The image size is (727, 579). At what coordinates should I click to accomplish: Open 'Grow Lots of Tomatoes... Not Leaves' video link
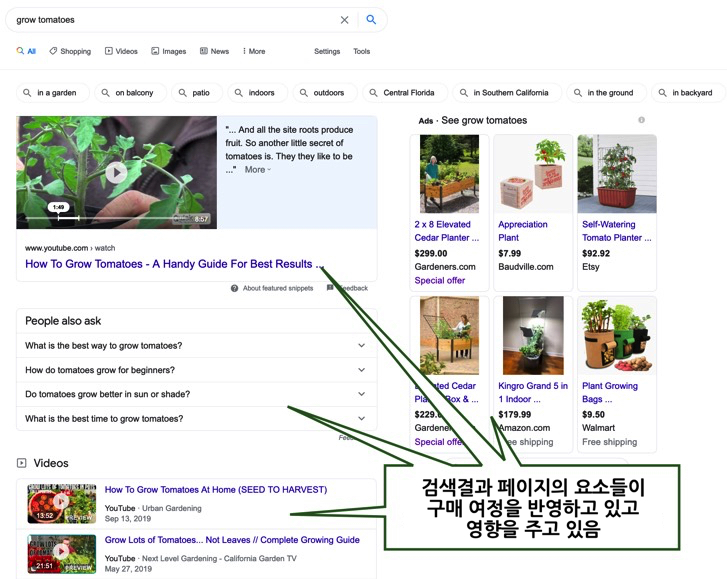click(232, 540)
